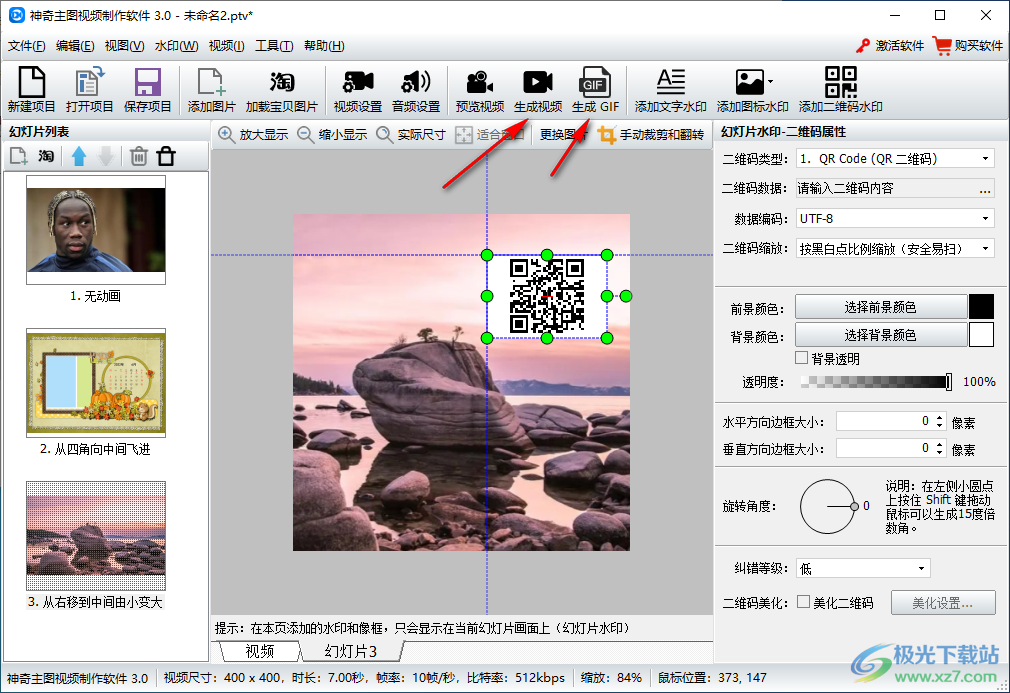The height and width of the screenshot is (693, 1010).
Task: Open the 添加图标水印 dropdown arrow
Action: pos(770,82)
